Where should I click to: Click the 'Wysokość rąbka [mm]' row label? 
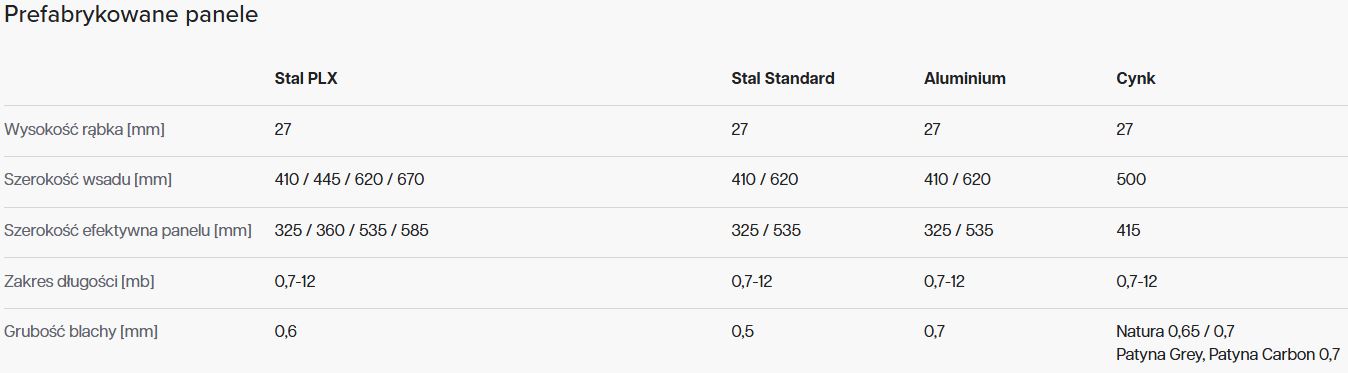tap(85, 129)
